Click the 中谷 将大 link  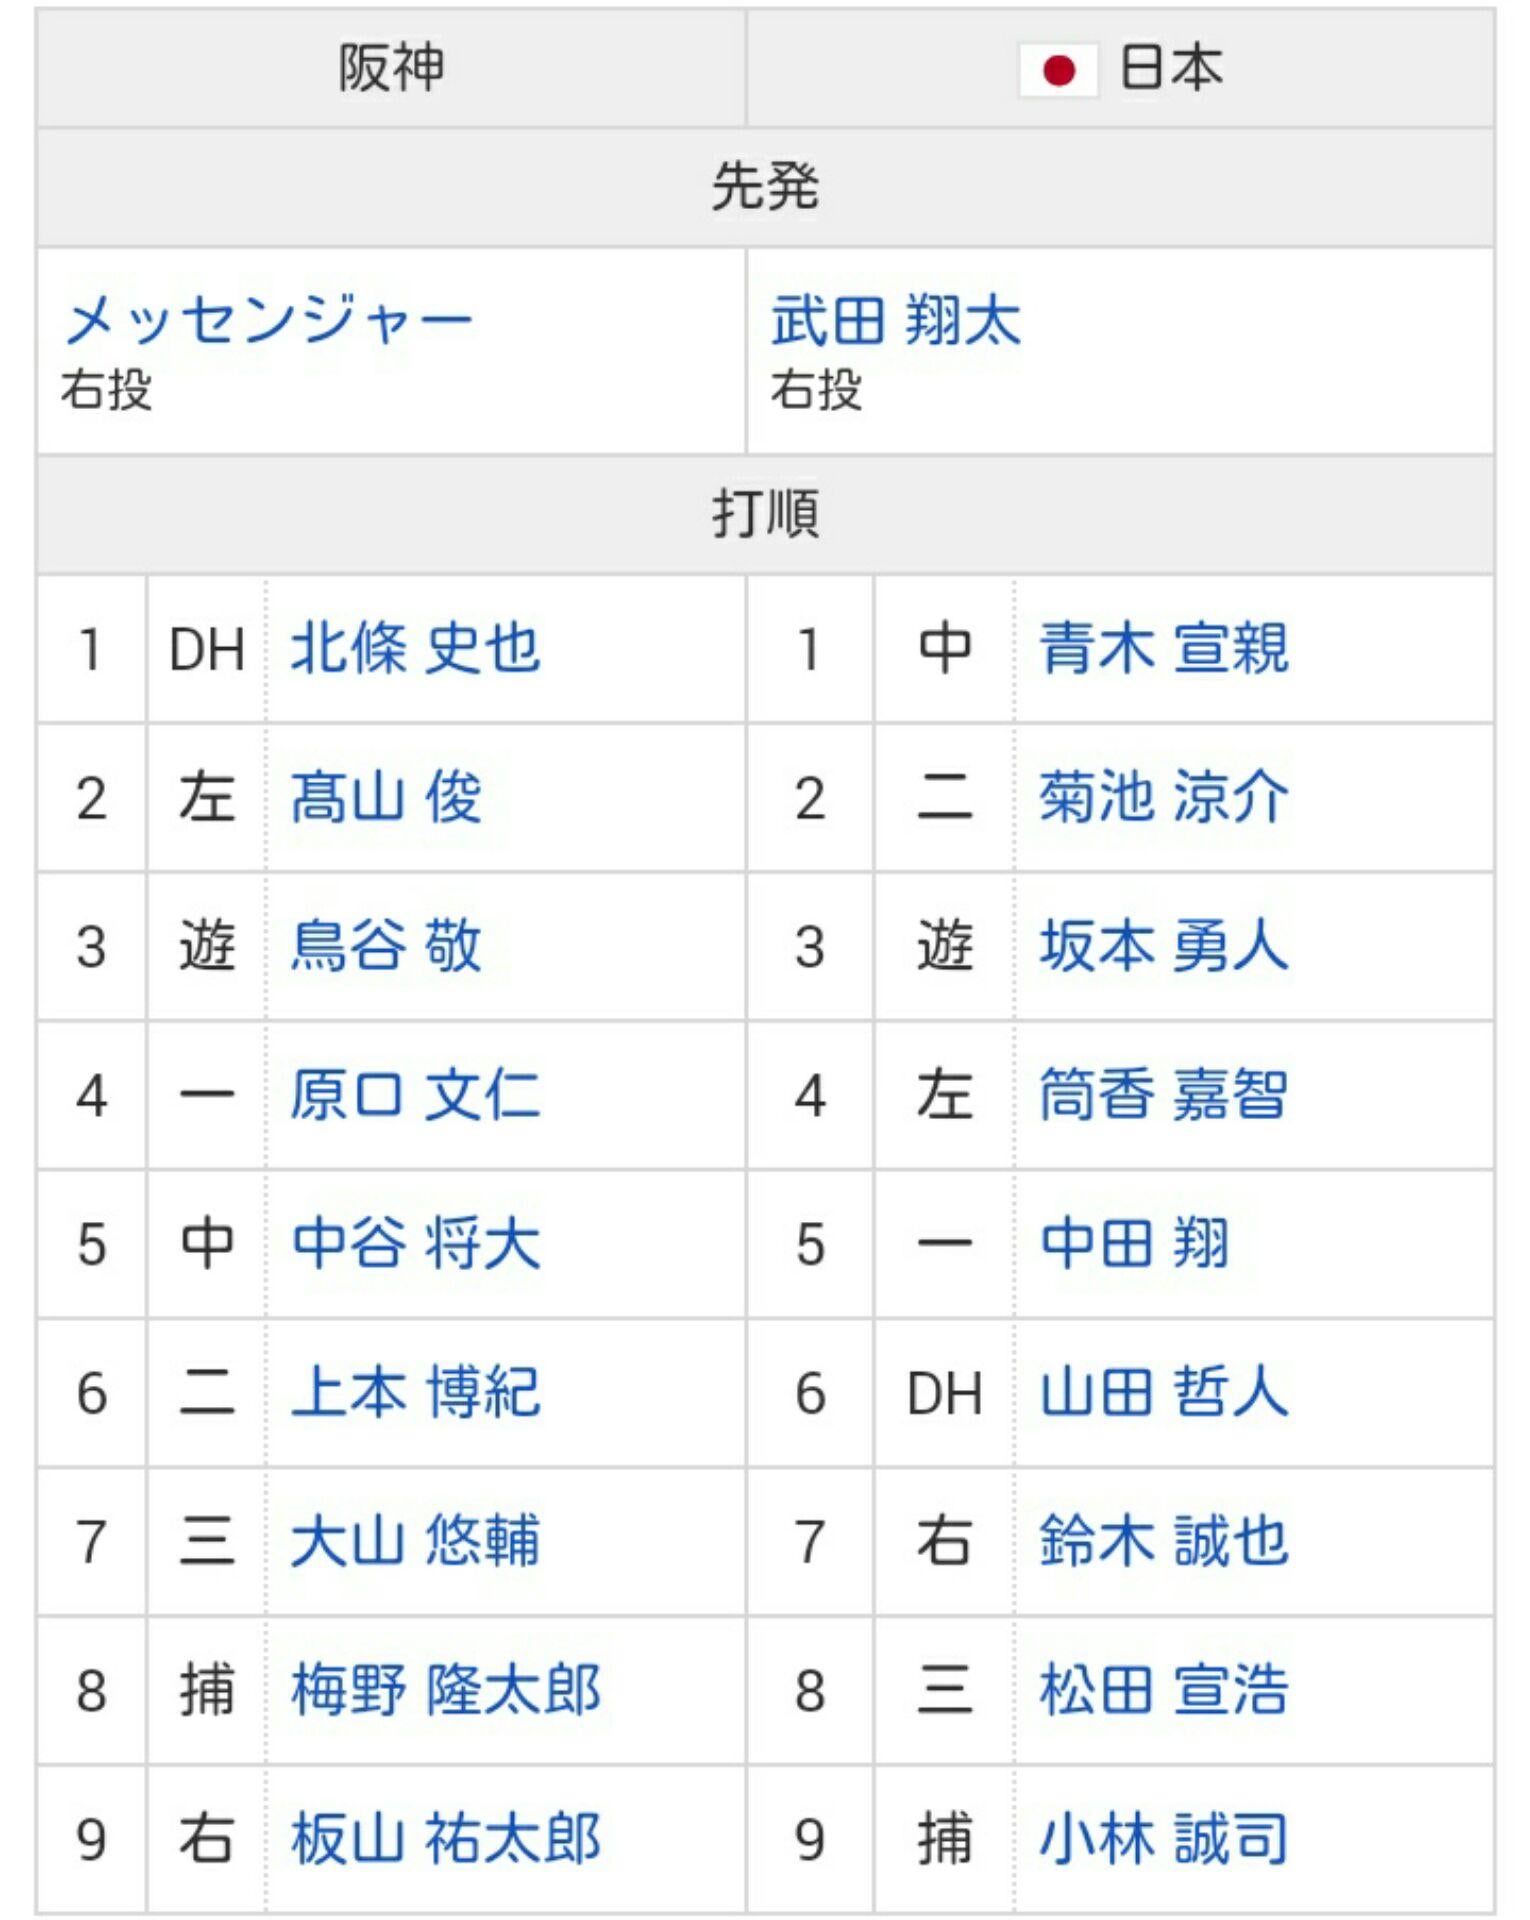point(415,1244)
